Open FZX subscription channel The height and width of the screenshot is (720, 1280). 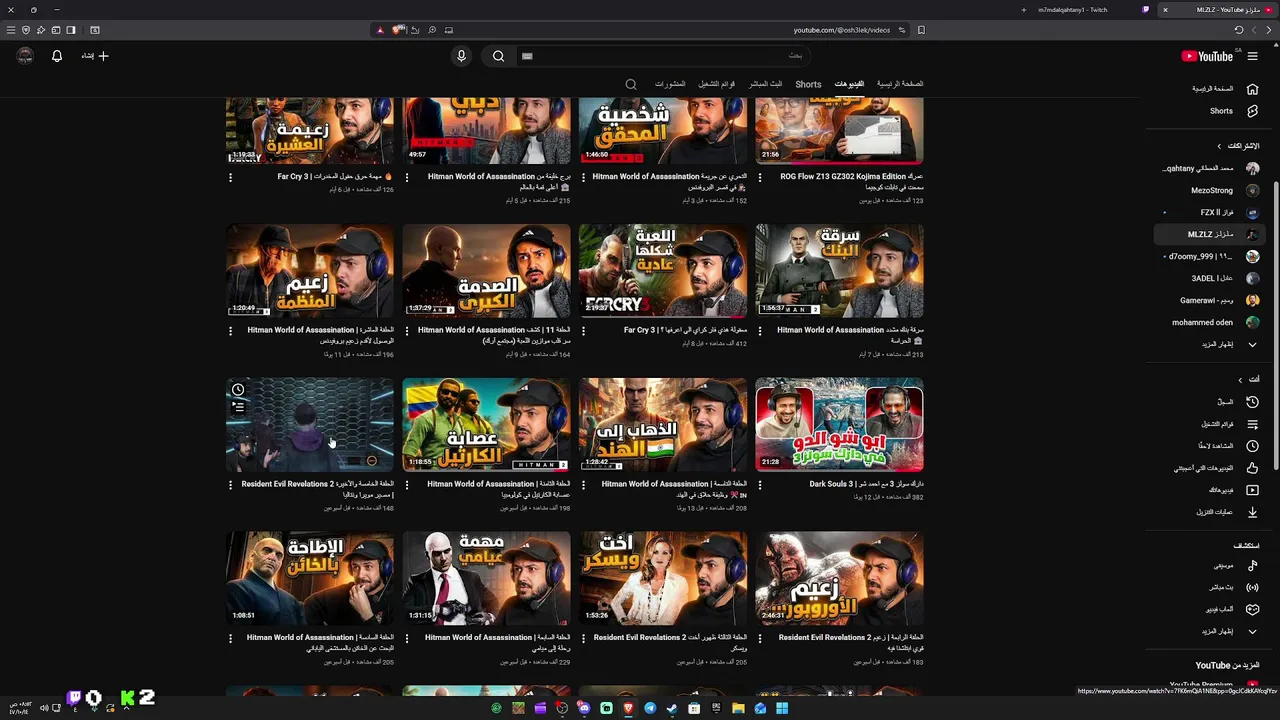1210,212
